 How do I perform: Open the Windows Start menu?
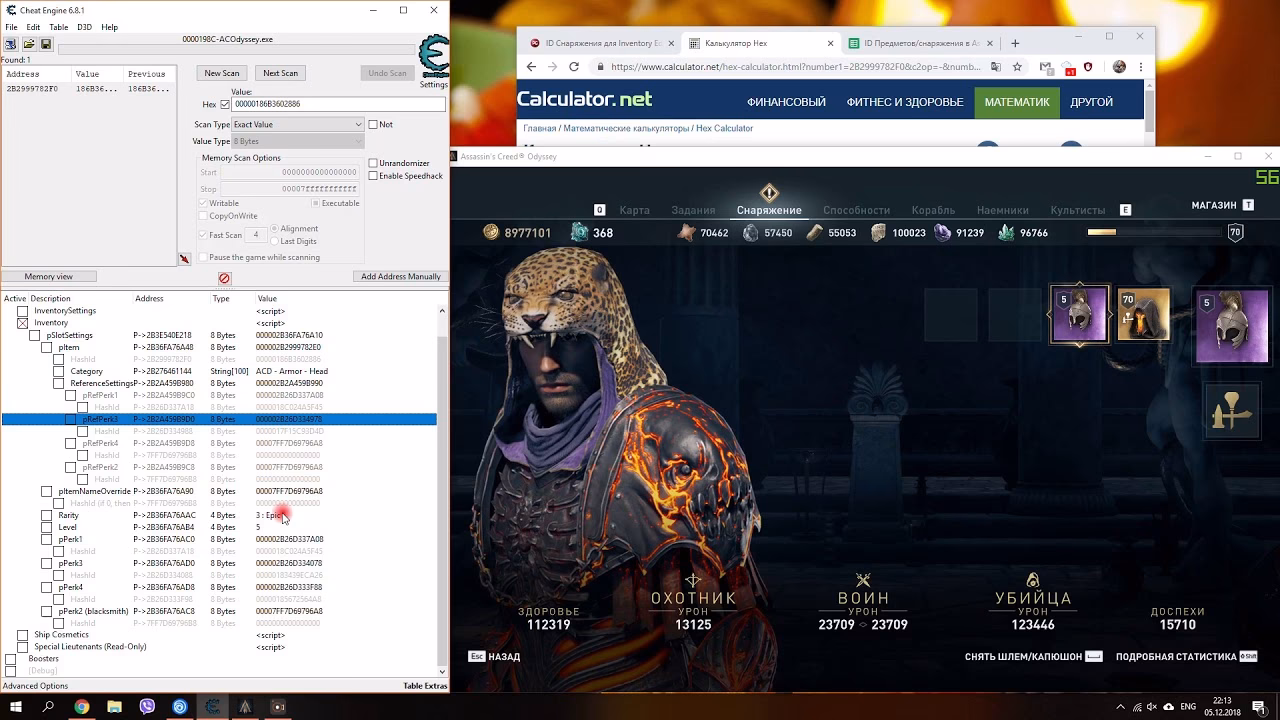[16, 707]
